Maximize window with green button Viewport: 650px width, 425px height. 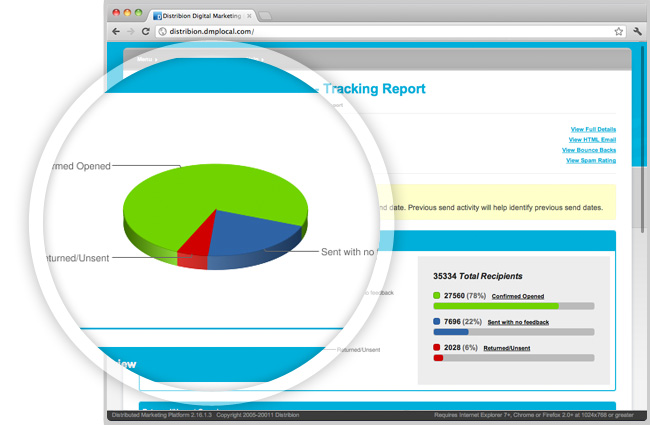138,12
